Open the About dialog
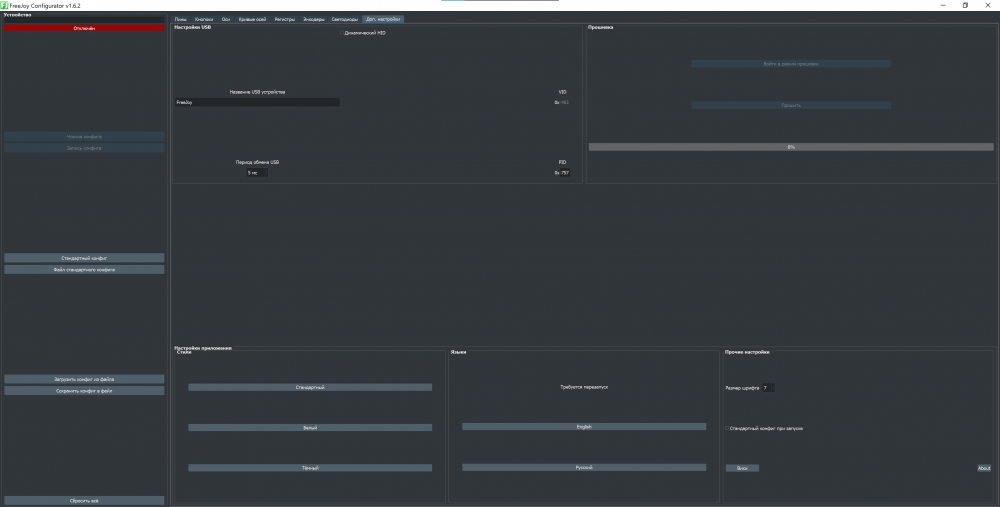This screenshot has width=1000, height=507. 984,468
